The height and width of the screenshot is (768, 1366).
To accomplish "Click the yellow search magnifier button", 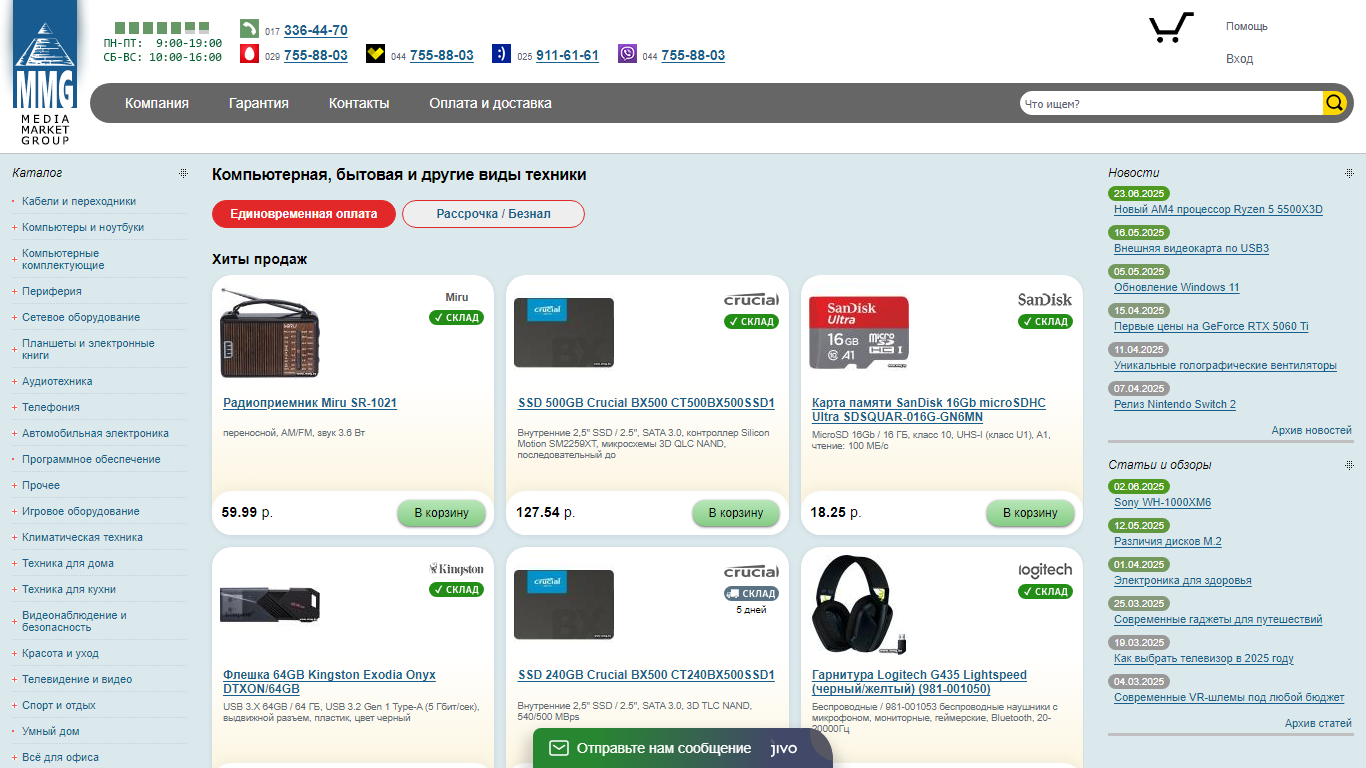I will [1335, 103].
